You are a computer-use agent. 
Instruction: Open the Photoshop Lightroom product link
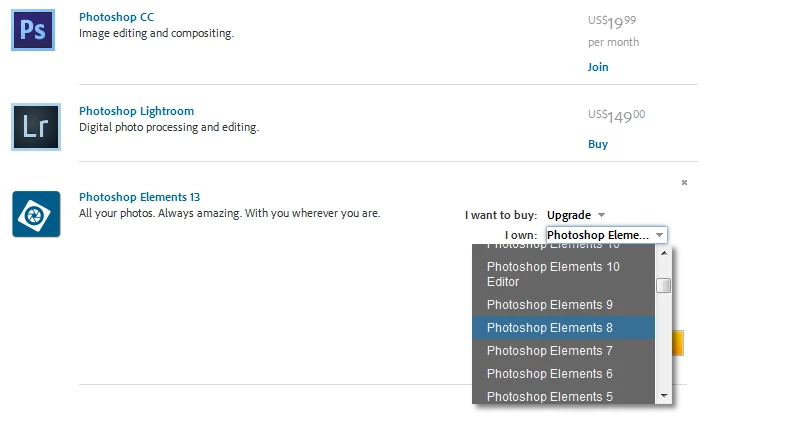[x=136, y=111]
